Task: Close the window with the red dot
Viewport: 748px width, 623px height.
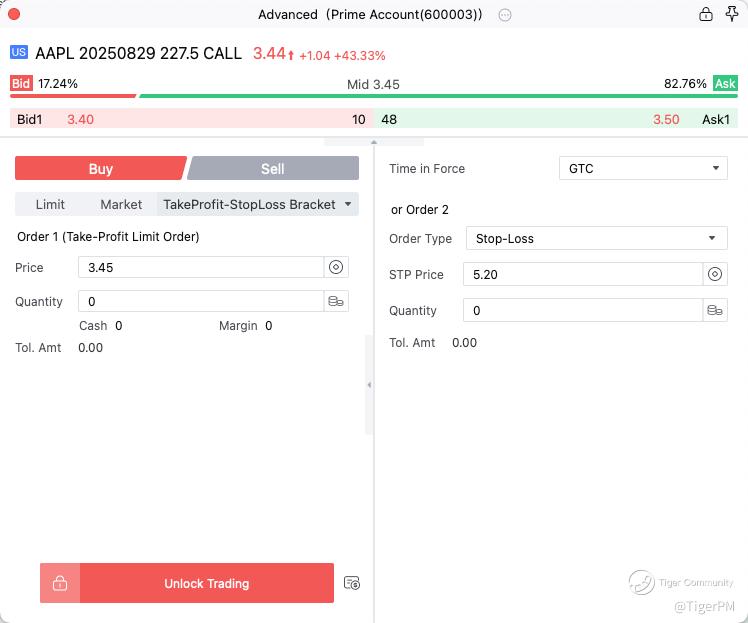Action: coord(14,14)
